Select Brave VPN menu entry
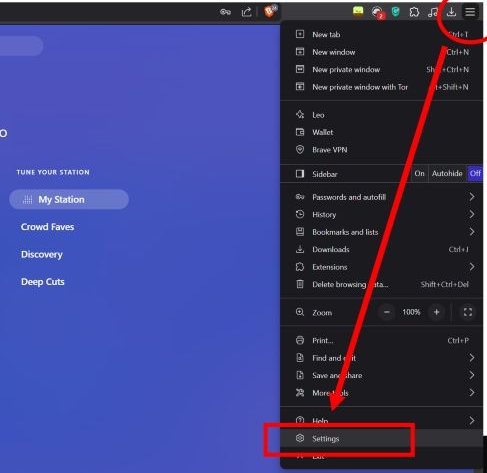The width and height of the screenshot is (487, 473). (381, 150)
